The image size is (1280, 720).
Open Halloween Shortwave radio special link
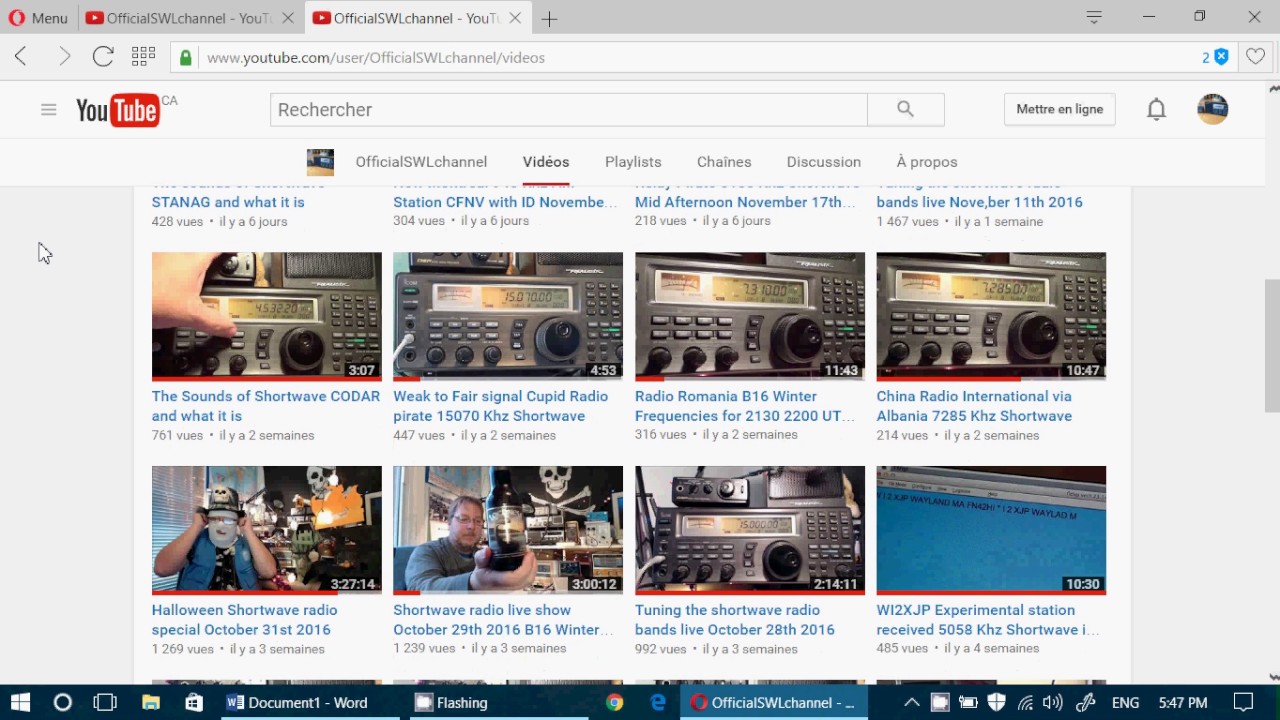coord(244,620)
